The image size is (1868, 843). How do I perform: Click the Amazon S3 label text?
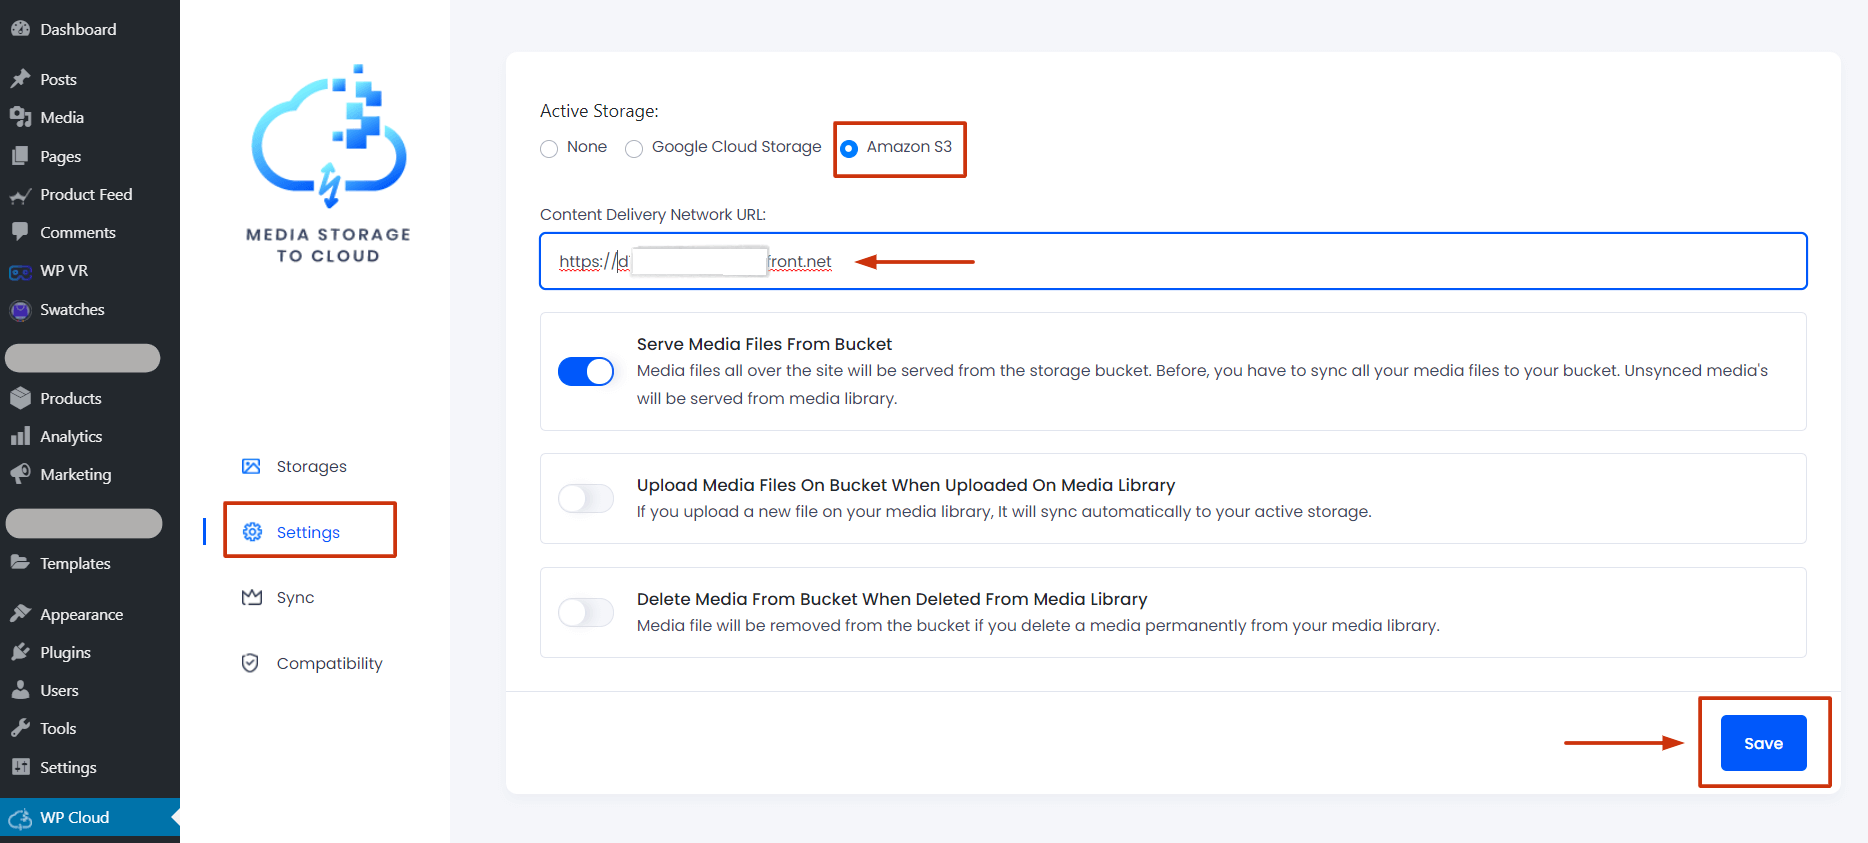coord(909,147)
